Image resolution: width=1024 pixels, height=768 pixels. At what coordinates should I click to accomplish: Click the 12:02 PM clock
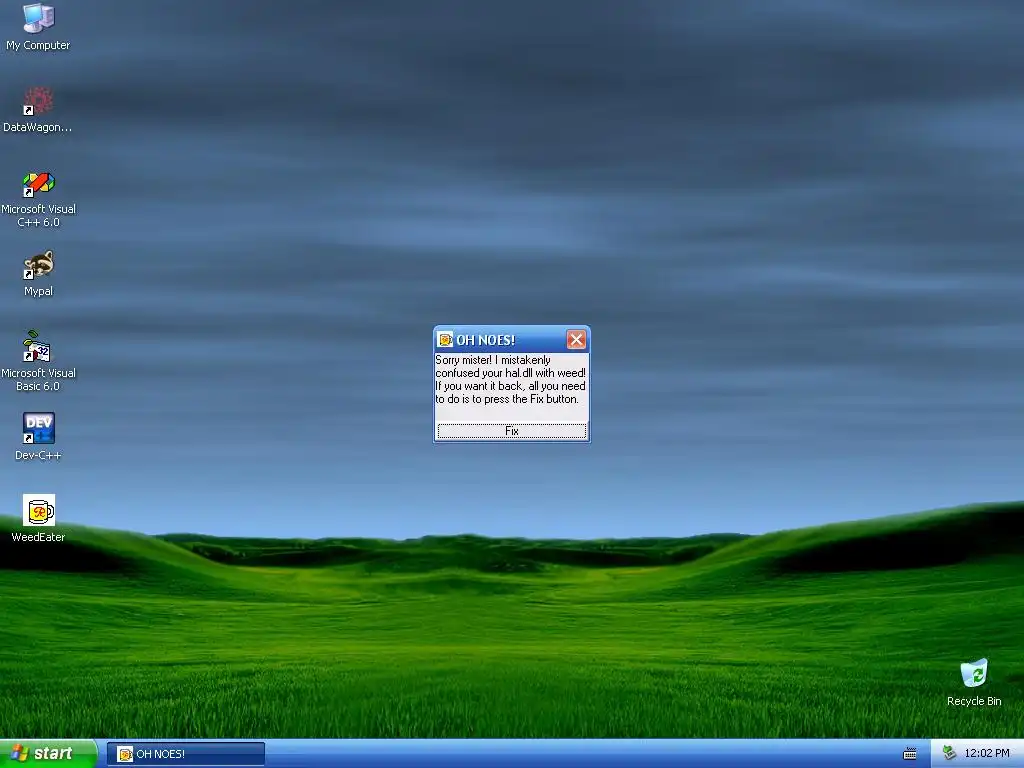[x=987, y=753]
